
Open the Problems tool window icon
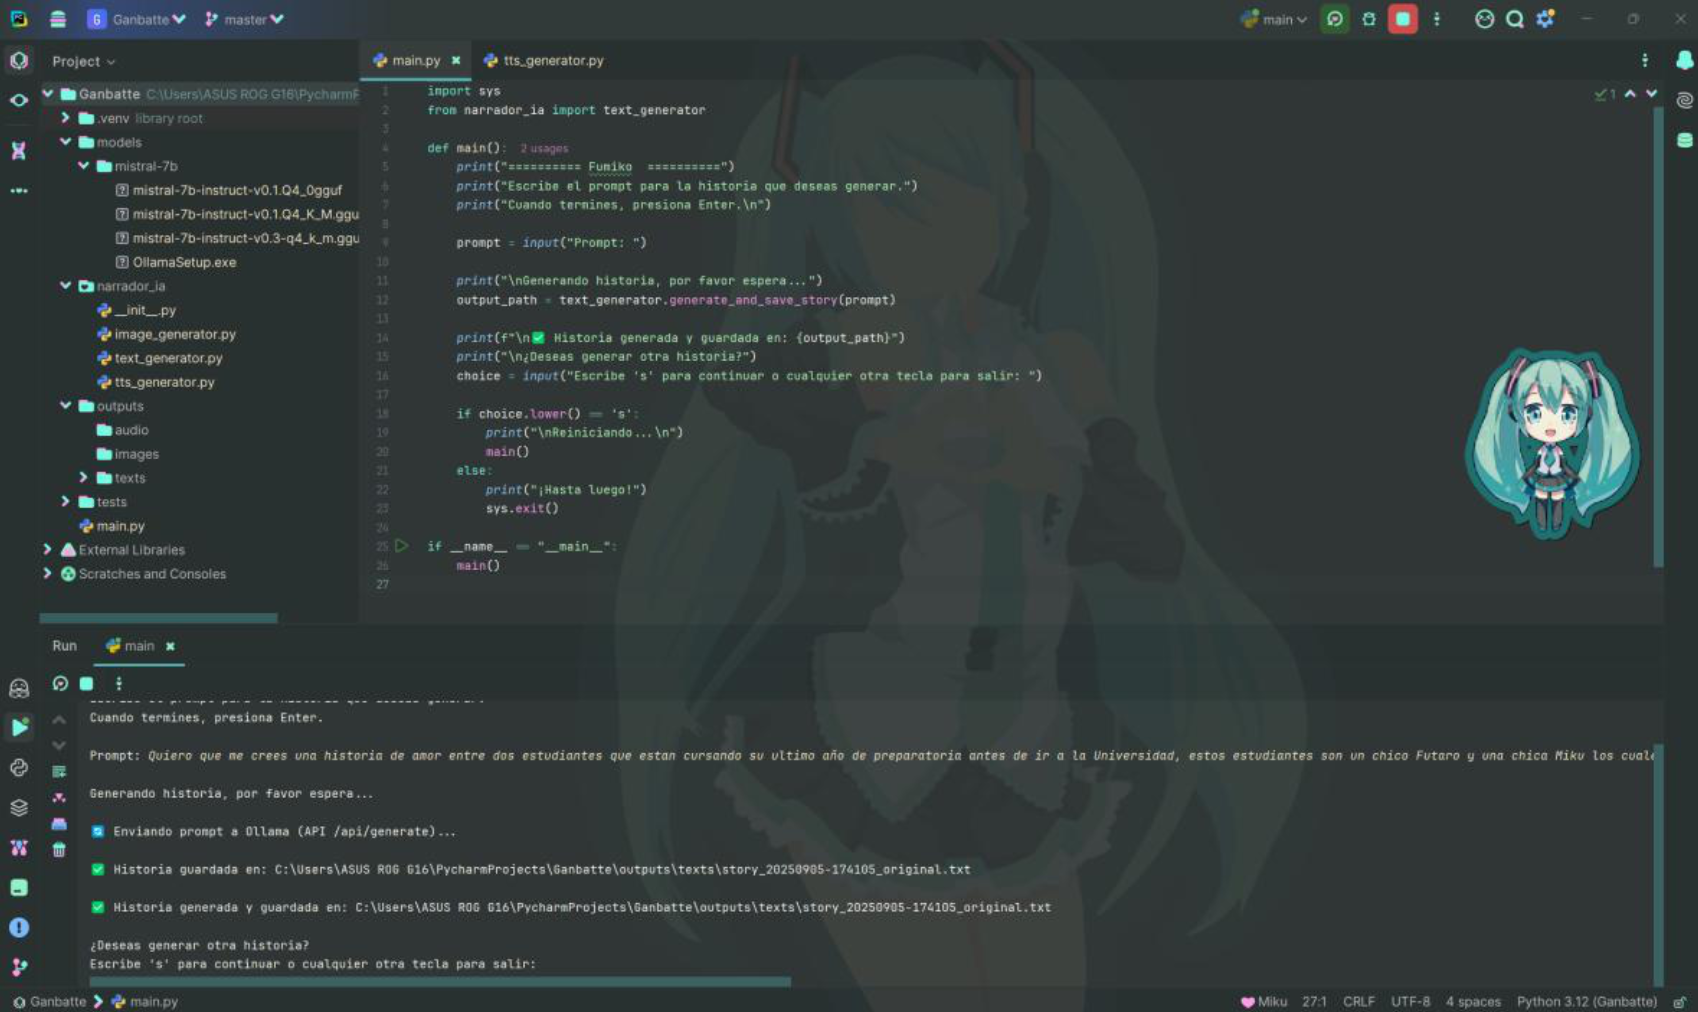(x=19, y=928)
